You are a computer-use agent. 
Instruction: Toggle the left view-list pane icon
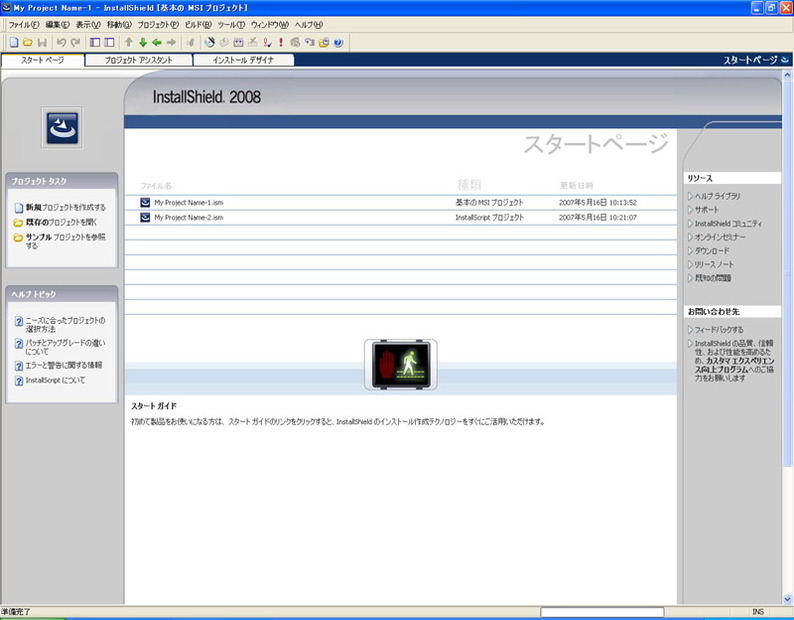(95, 43)
